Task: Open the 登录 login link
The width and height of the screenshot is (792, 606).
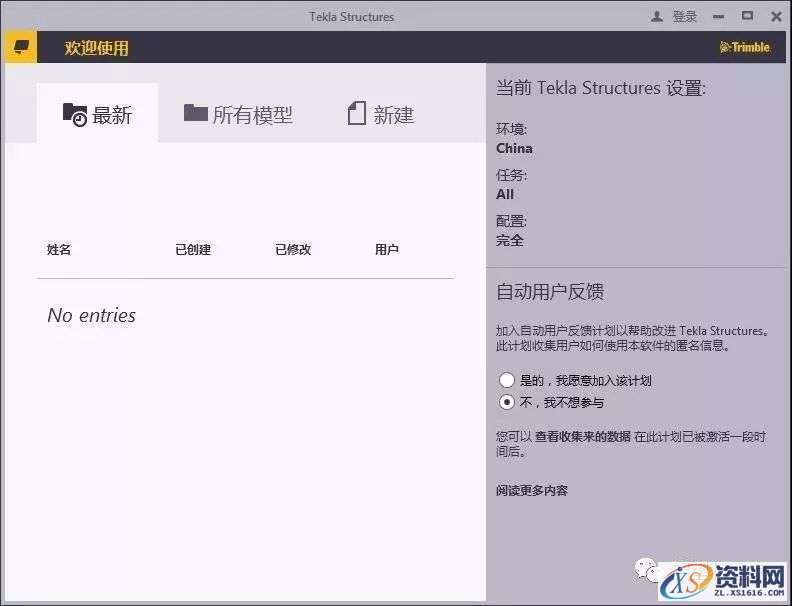Action: click(685, 17)
